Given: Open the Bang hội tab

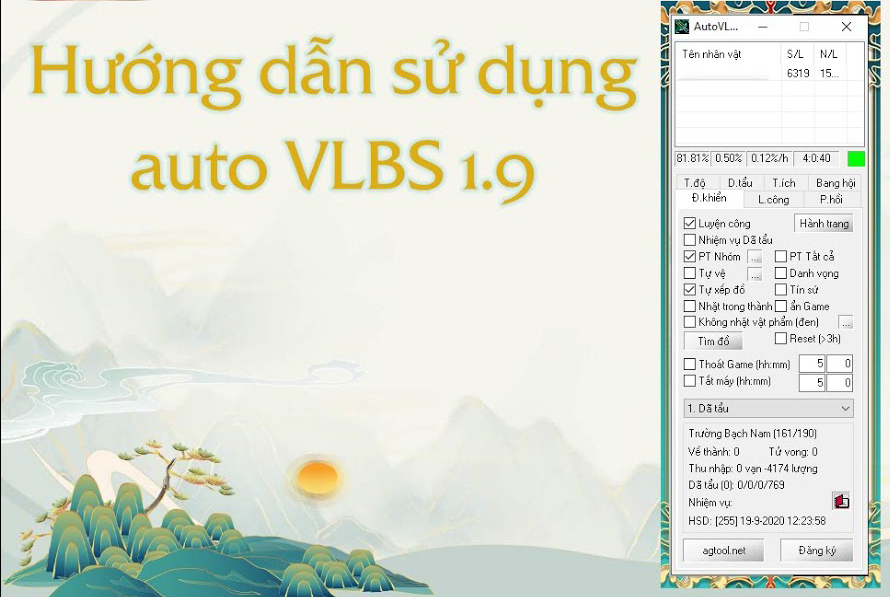Looking at the screenshot, I should pyautogui.click(x=835, y=183).
